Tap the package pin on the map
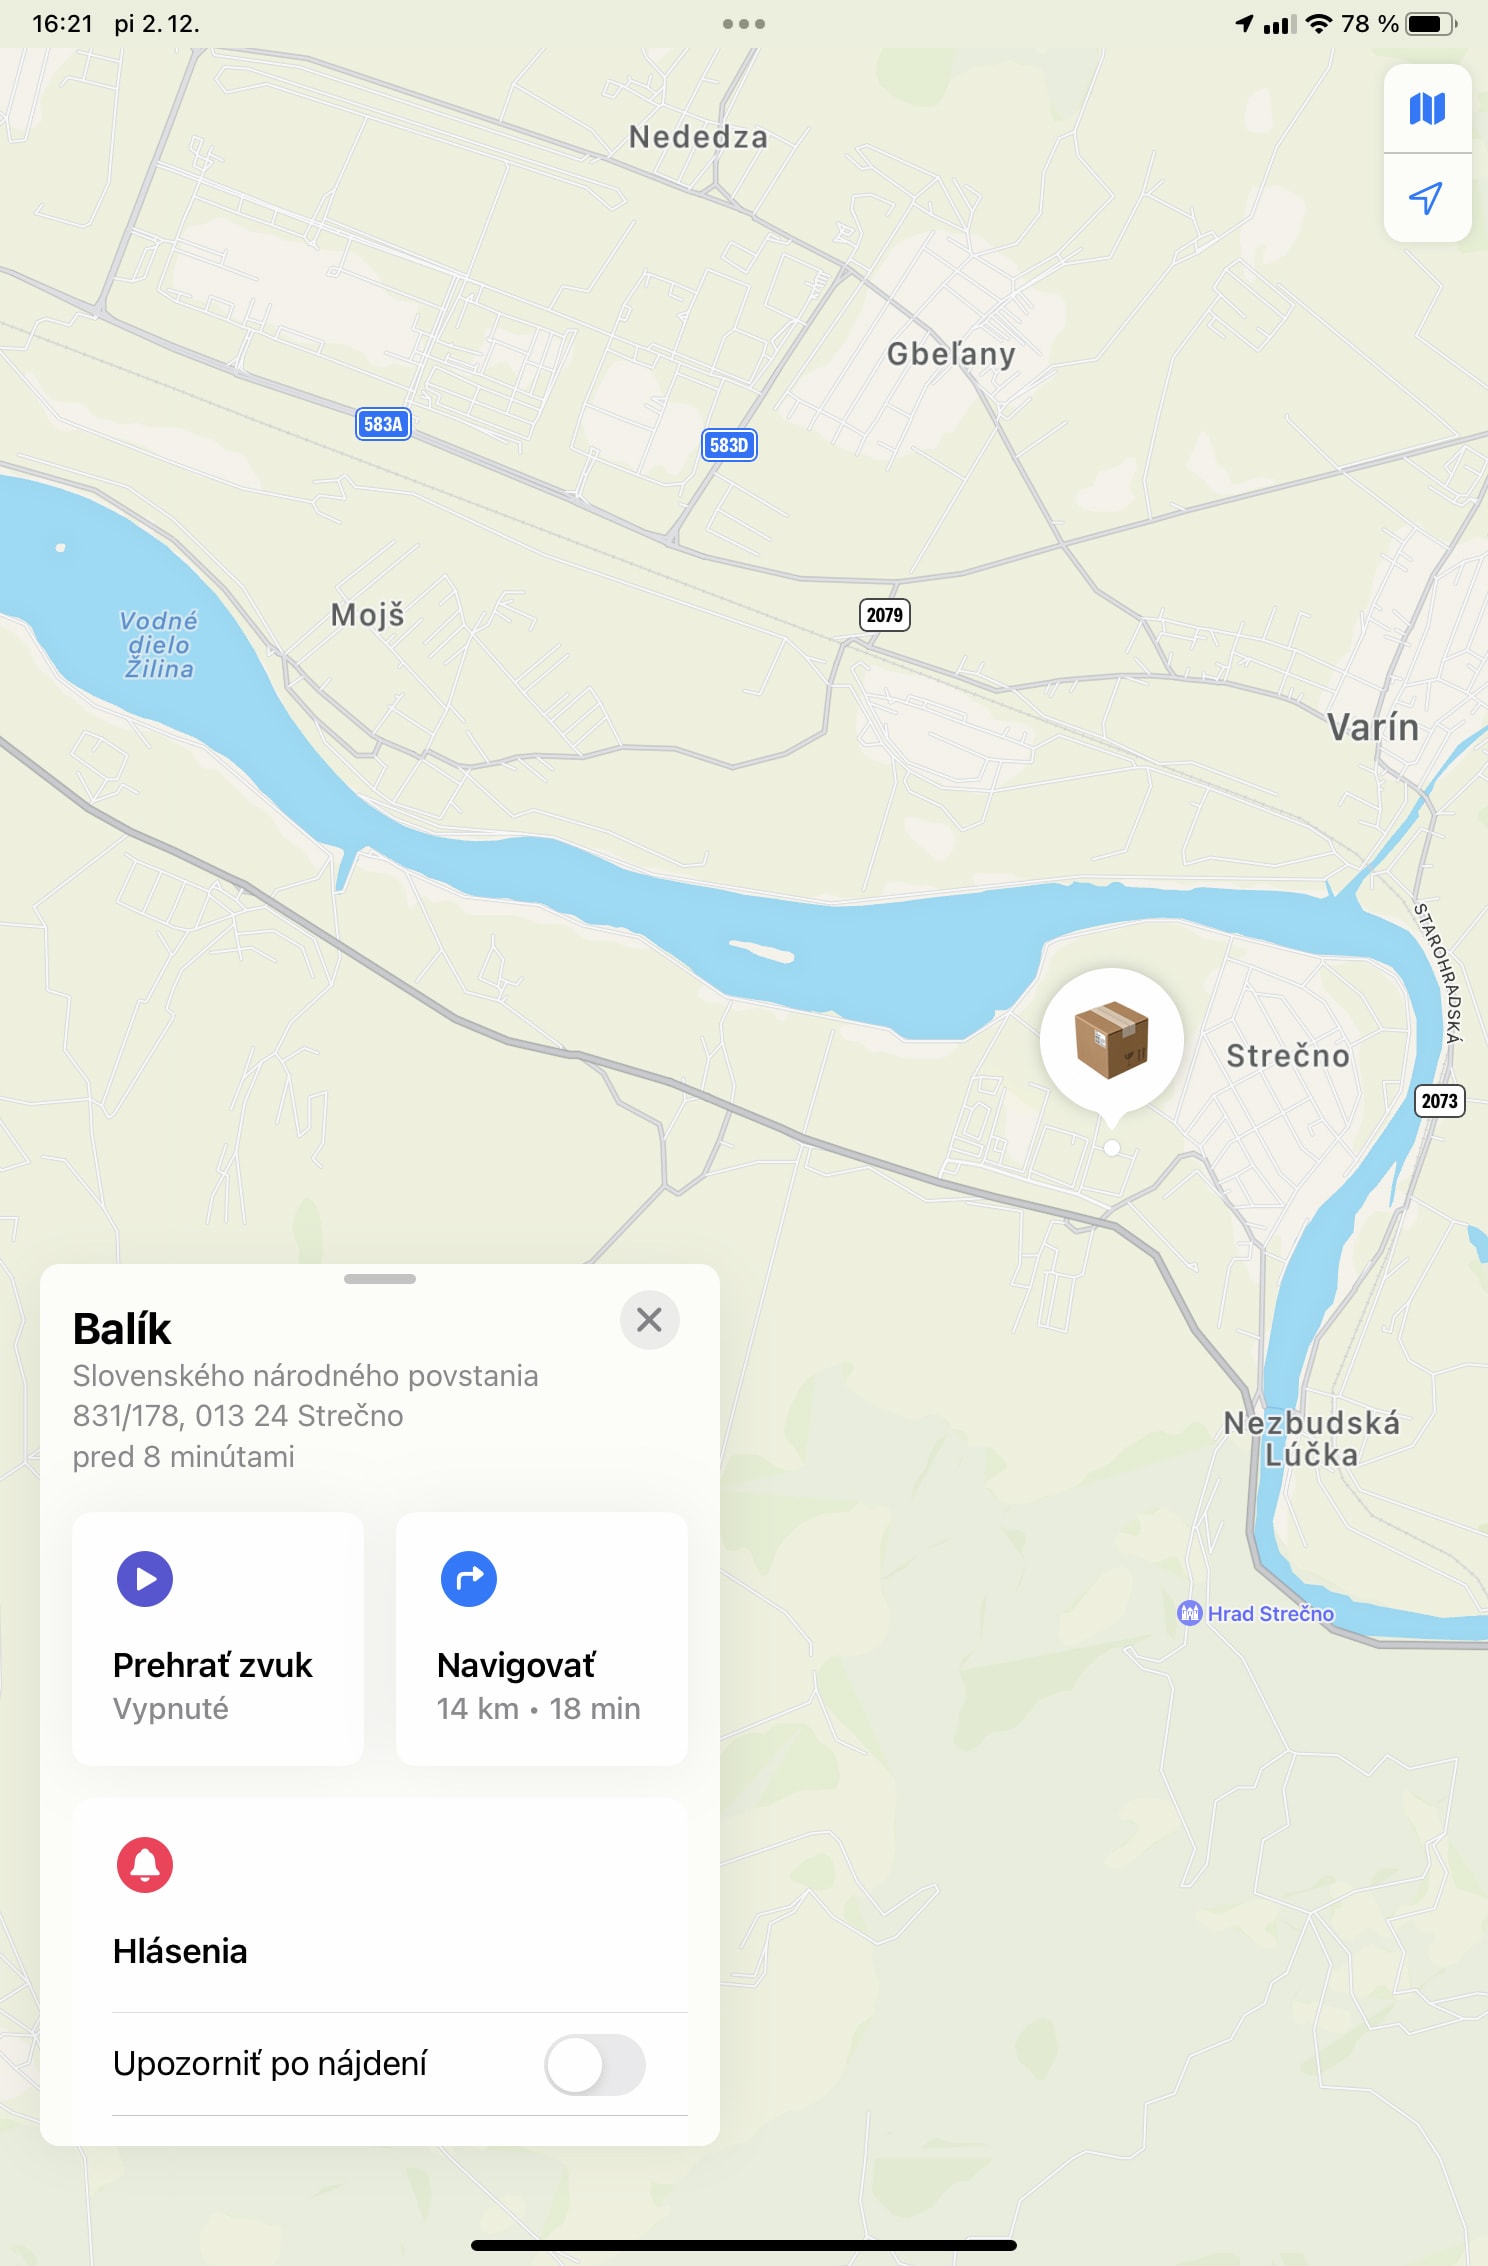 coord(1111,1041)
